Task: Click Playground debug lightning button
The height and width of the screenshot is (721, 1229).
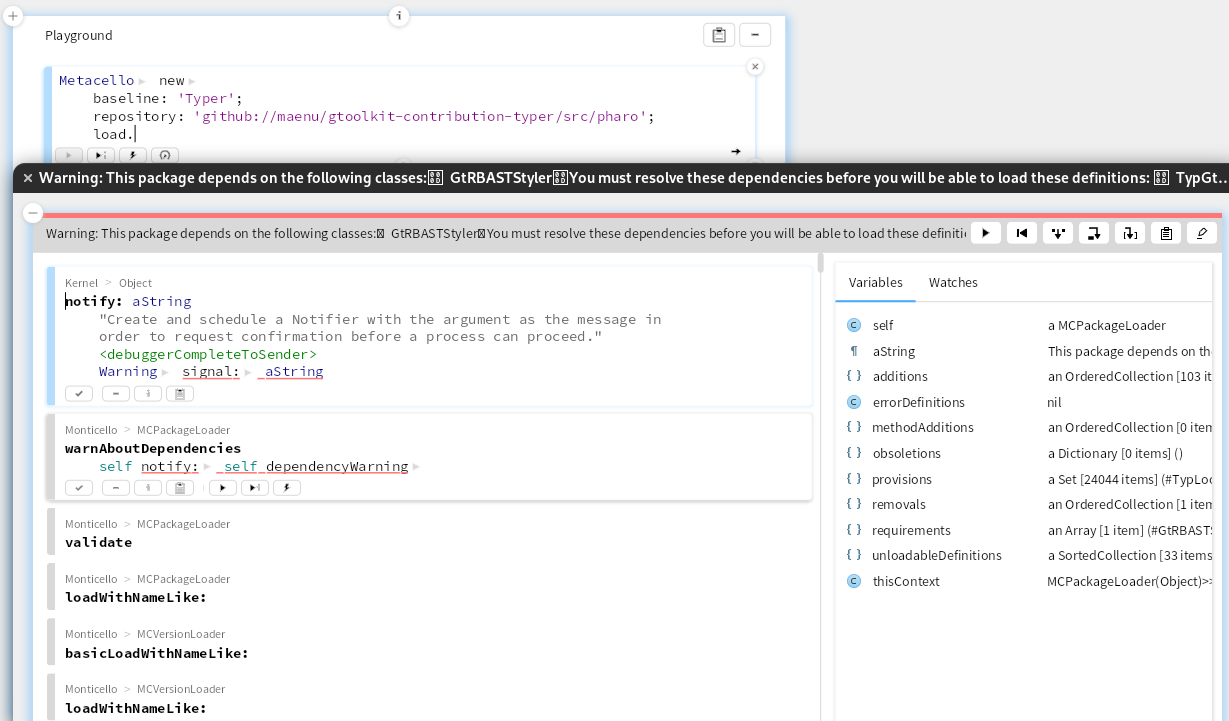Action: coord(133,155)
